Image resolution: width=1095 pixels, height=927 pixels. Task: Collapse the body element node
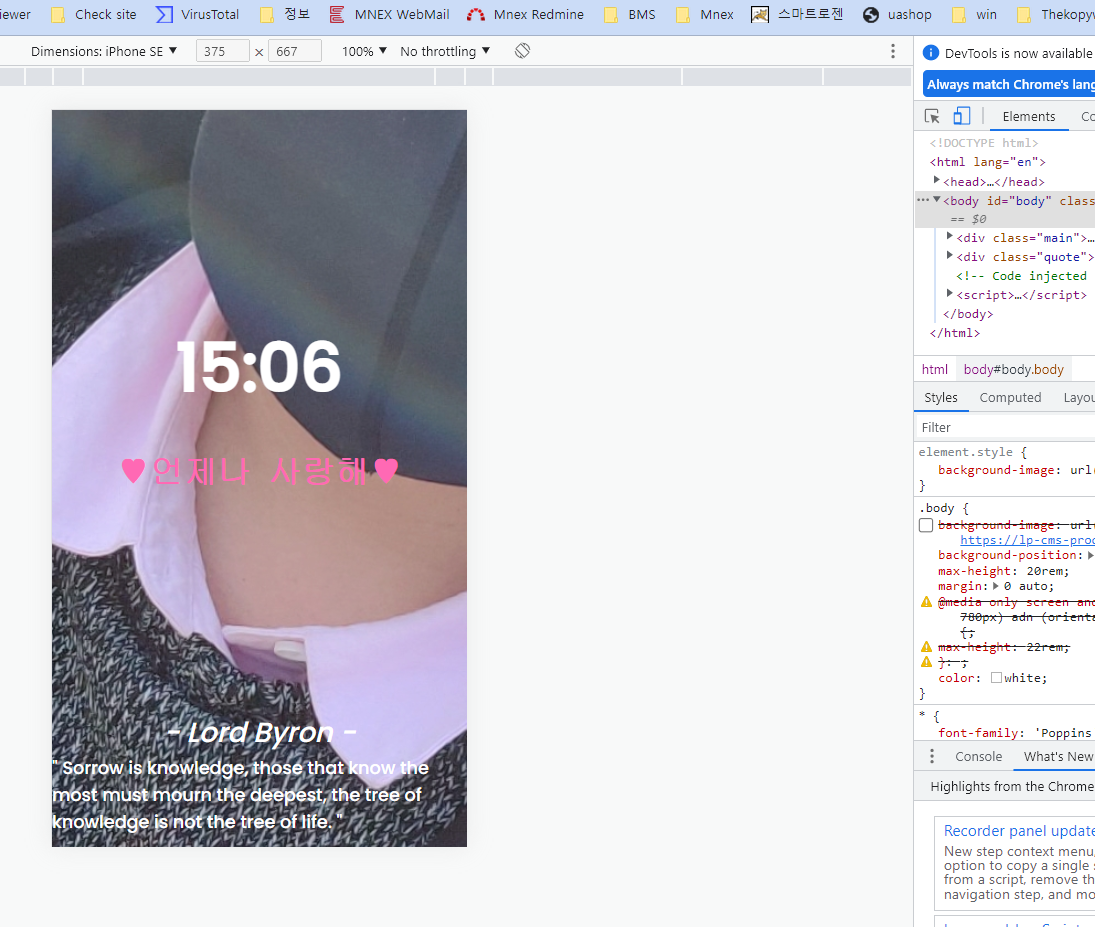(936, 200)
